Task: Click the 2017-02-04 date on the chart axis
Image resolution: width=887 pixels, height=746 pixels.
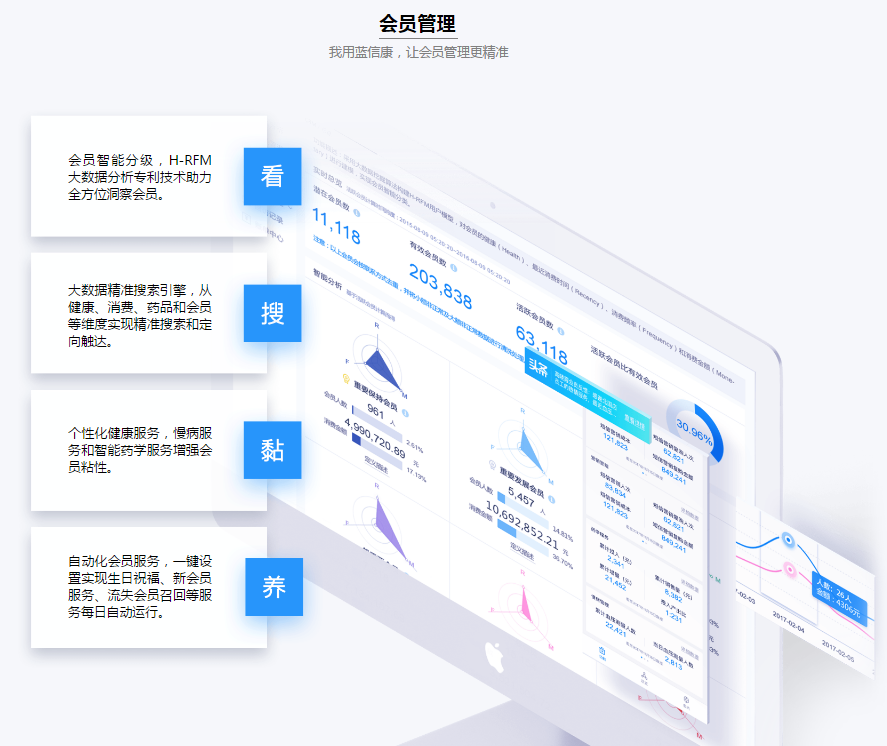Action: click(x=789, y=622)
